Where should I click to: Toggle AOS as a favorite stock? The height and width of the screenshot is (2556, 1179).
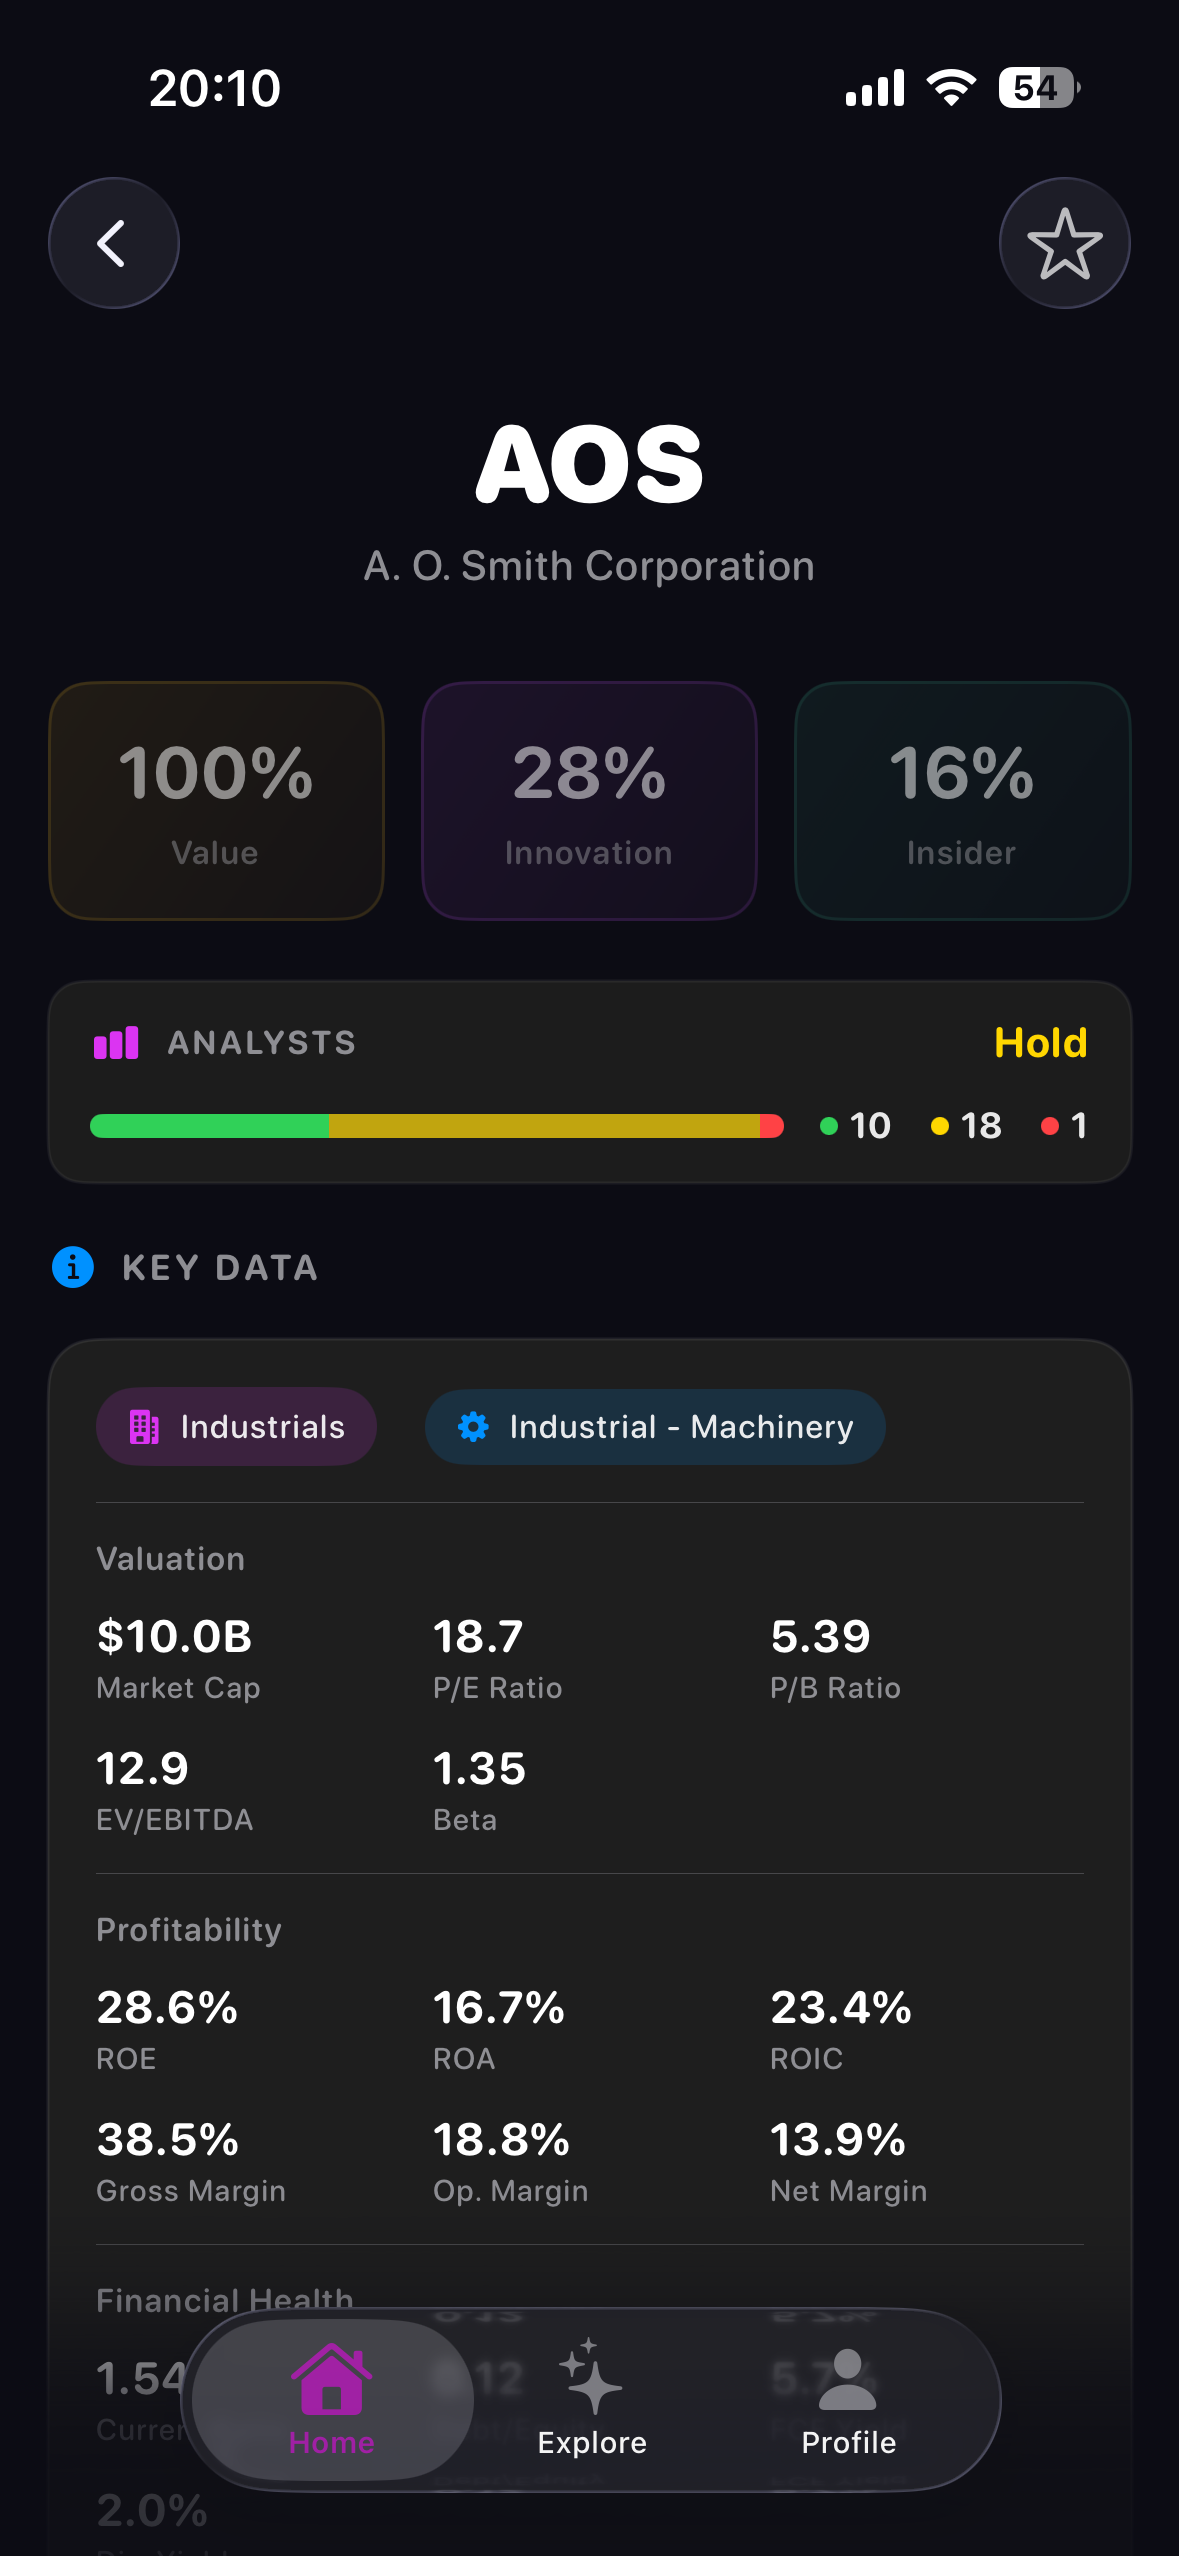pyautogui.click(x=1064, y=243)
